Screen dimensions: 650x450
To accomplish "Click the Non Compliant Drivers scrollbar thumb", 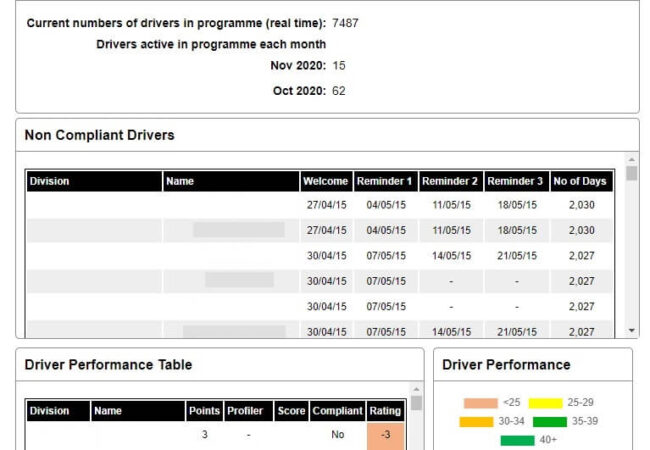I will click(631, 173).
